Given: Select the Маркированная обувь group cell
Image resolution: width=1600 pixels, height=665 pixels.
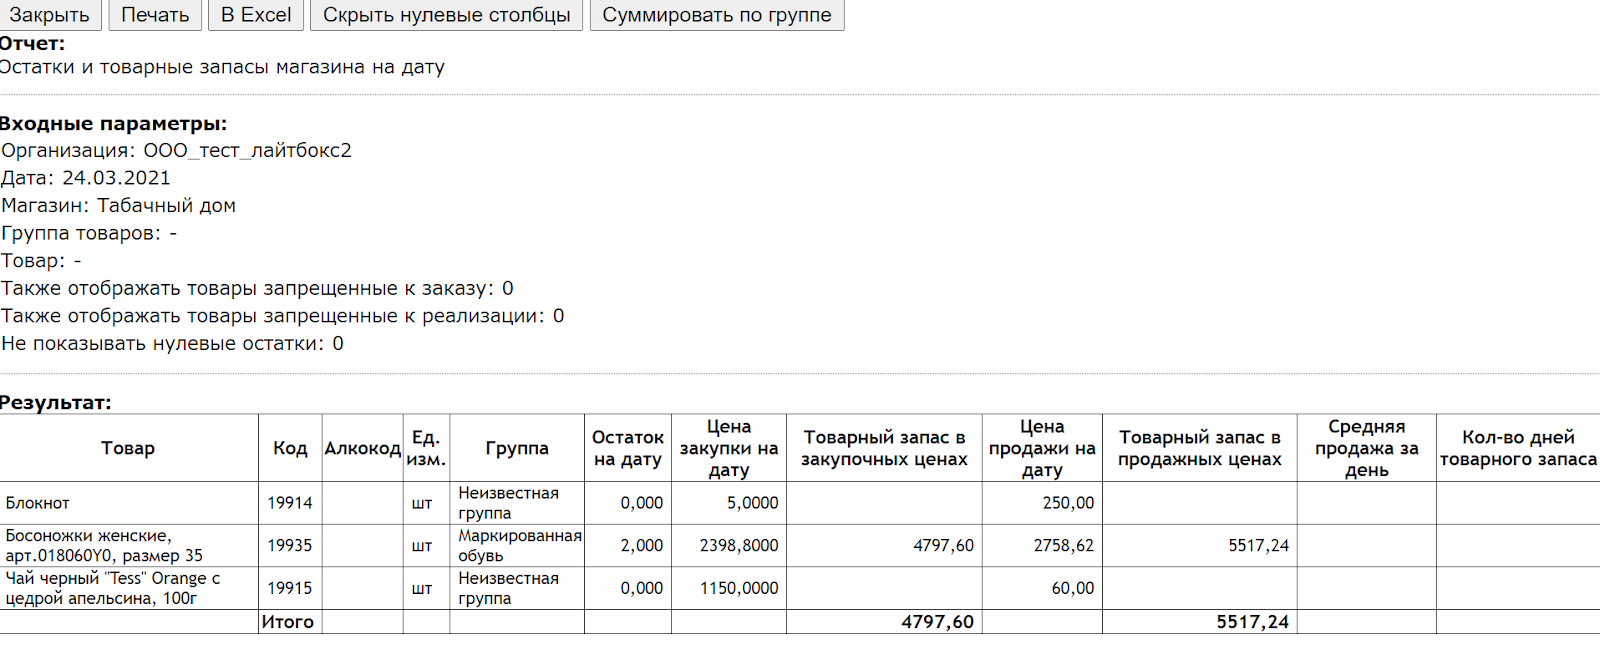Looking at the screenshot, I should [x=518, y=546].
